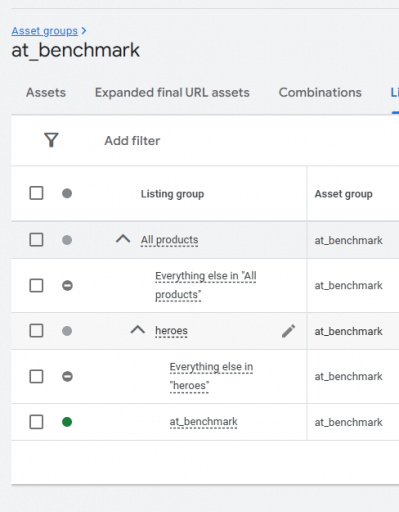Check the All products row checkbox

[36, 240]
